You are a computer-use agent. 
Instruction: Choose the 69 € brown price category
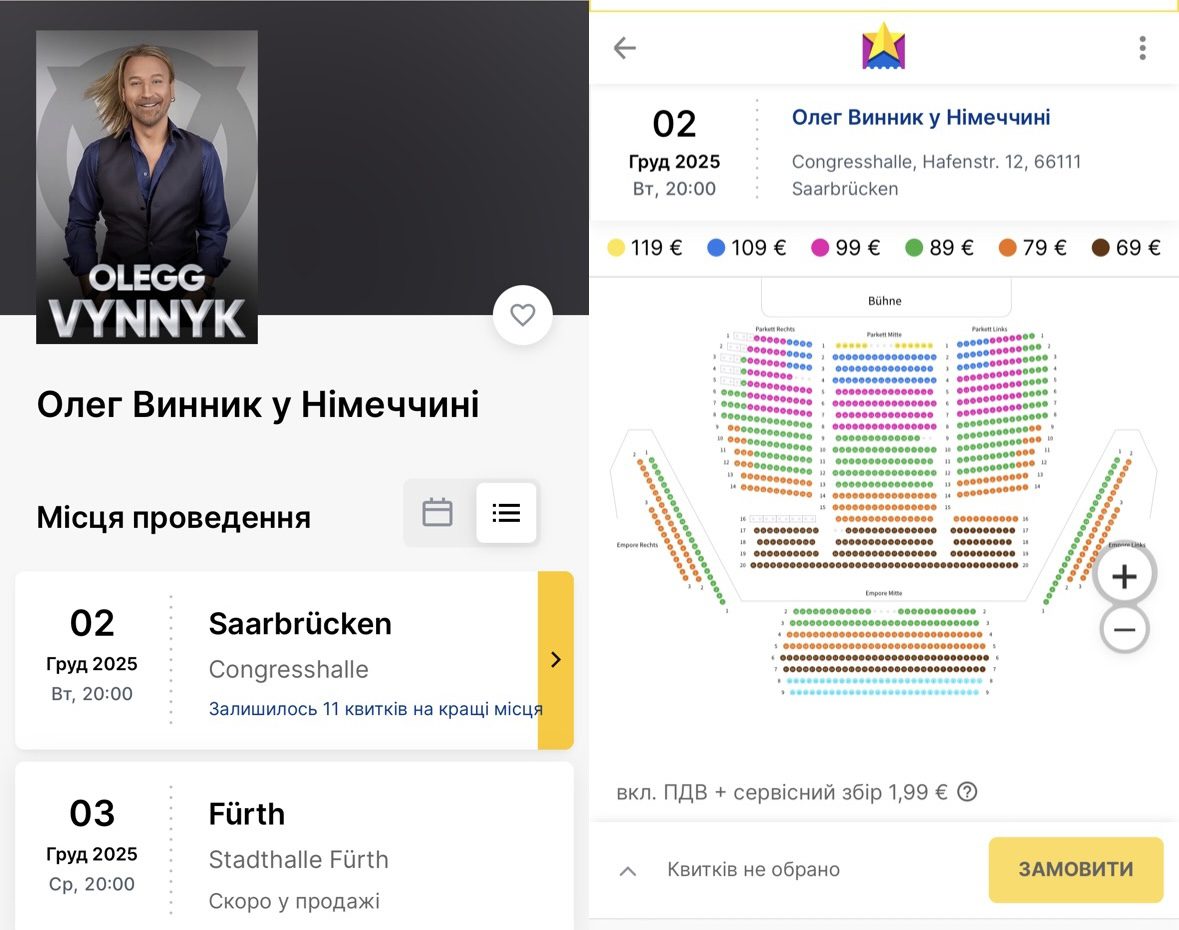click(1125, 248)
